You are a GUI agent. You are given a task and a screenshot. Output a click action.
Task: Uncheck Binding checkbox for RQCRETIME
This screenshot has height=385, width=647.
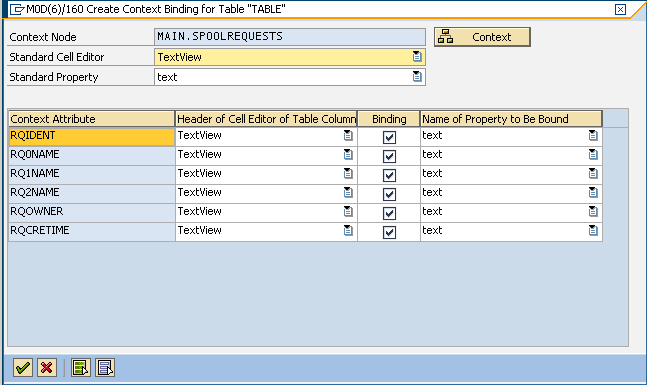389,232
